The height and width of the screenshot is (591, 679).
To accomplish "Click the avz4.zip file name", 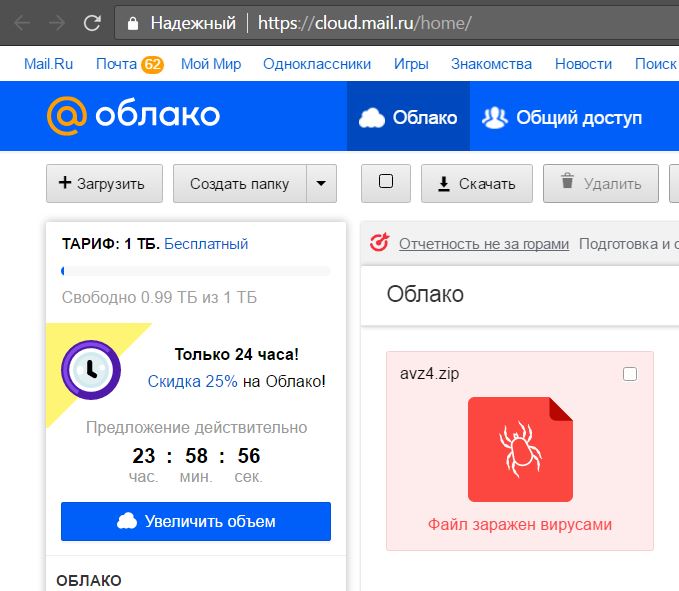I will 429,373.
